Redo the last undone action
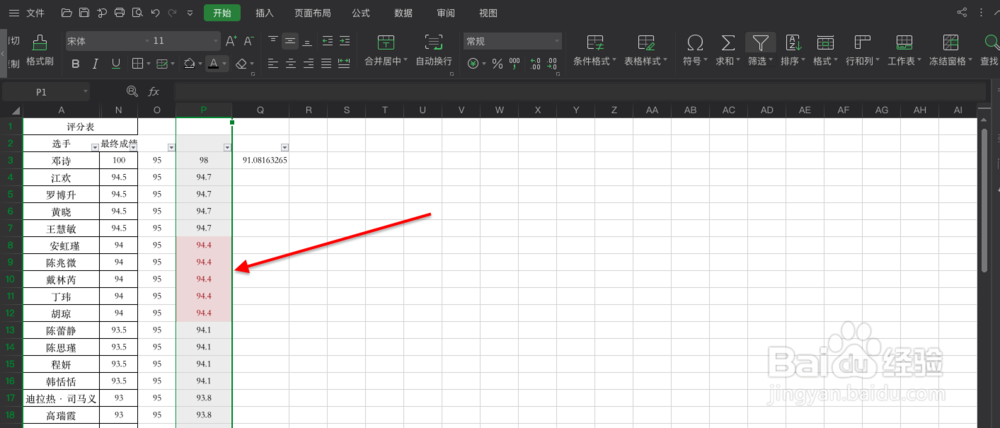1000x428 pixels. click(x=172, y=13)
